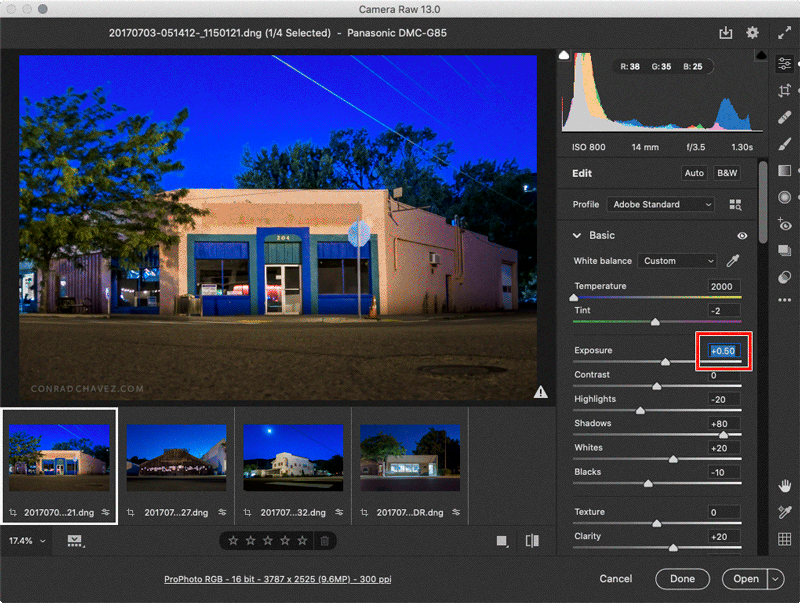This screenshot has height=603, width=800.
Task: Select the Spot Removal bandage tool
Action: click(x=784, y=118)
